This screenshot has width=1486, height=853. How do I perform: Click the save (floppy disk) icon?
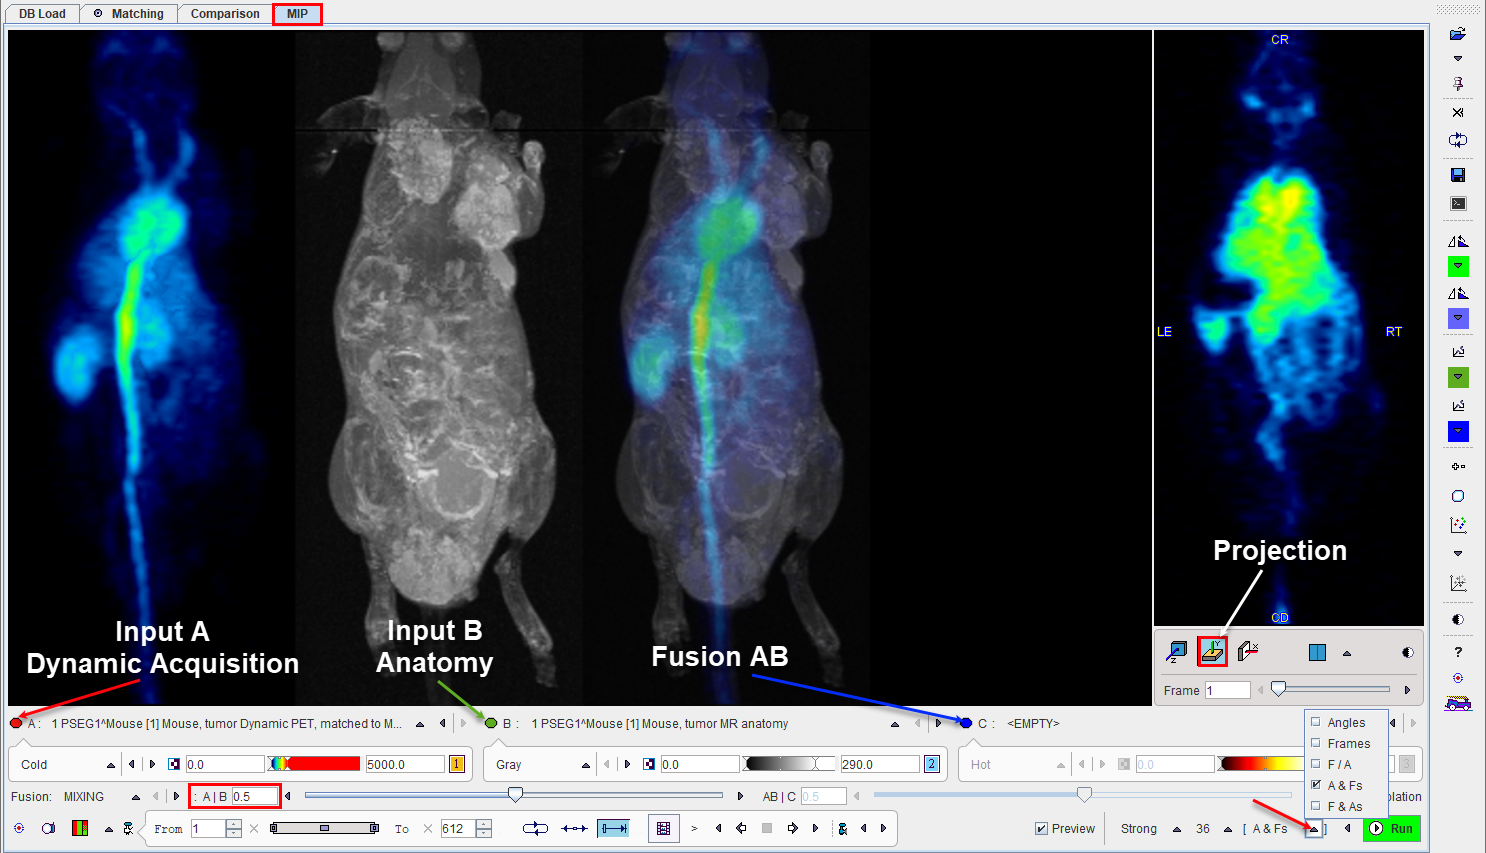coord(1458,175)
